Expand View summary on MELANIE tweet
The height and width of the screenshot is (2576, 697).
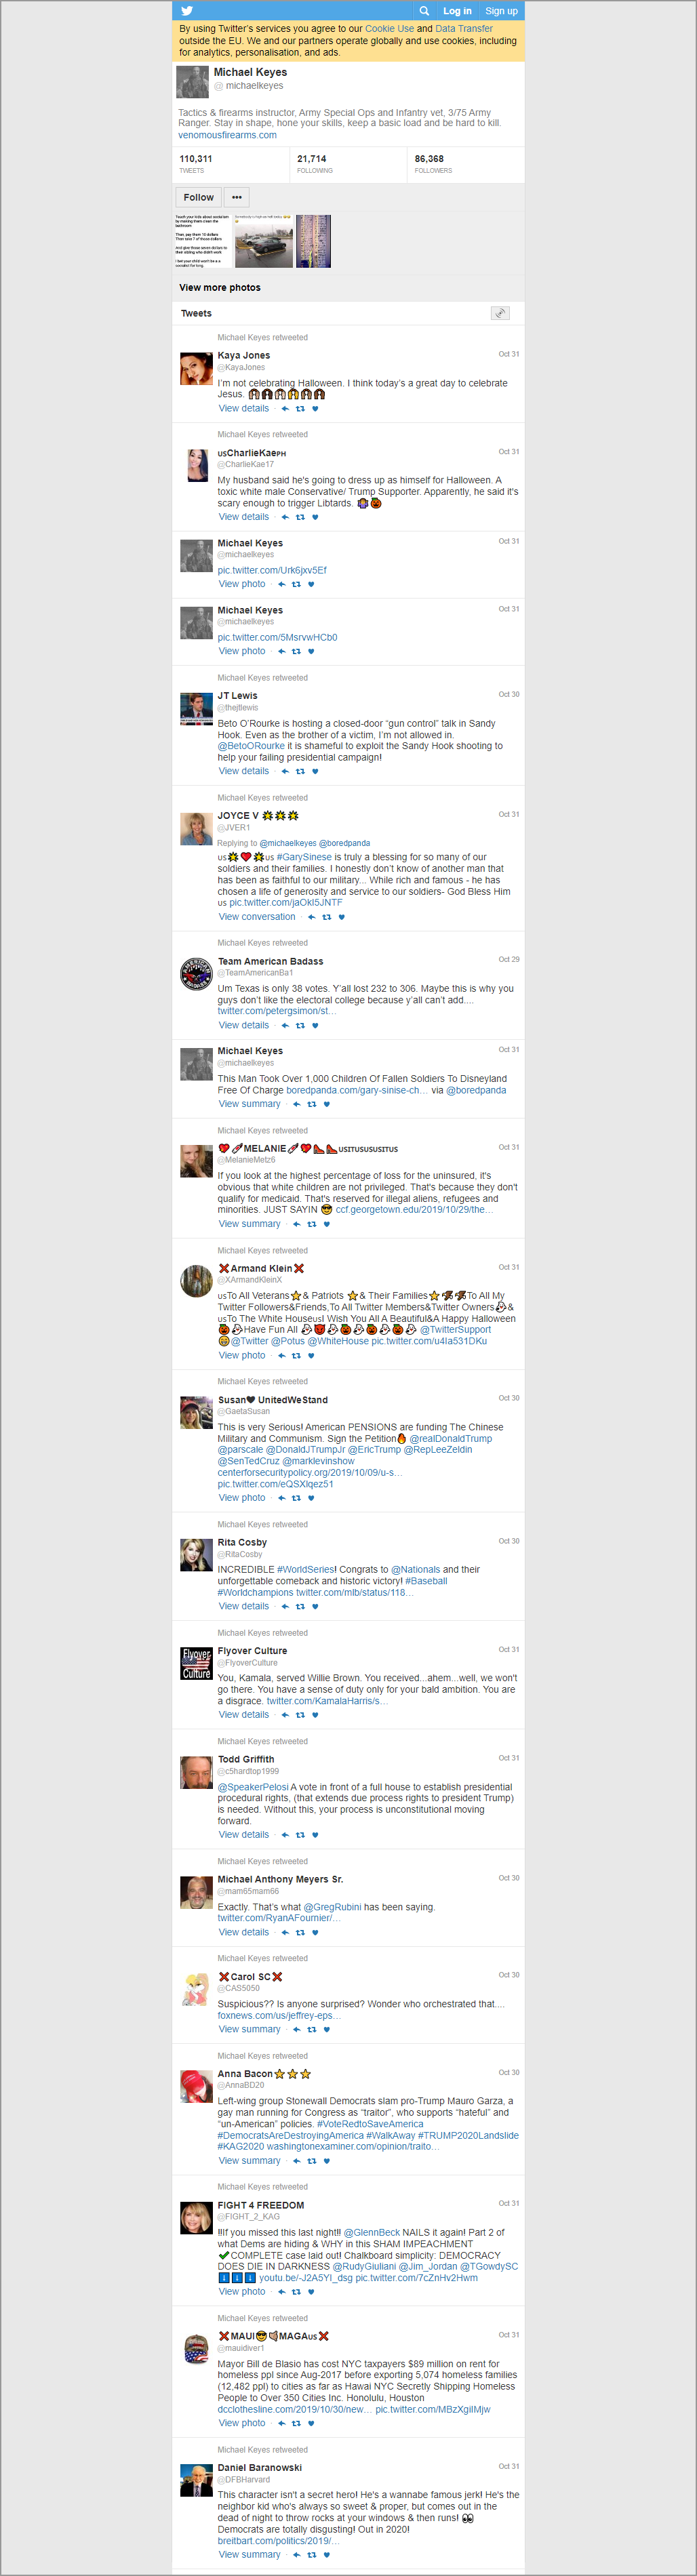tap(250, 1224)
